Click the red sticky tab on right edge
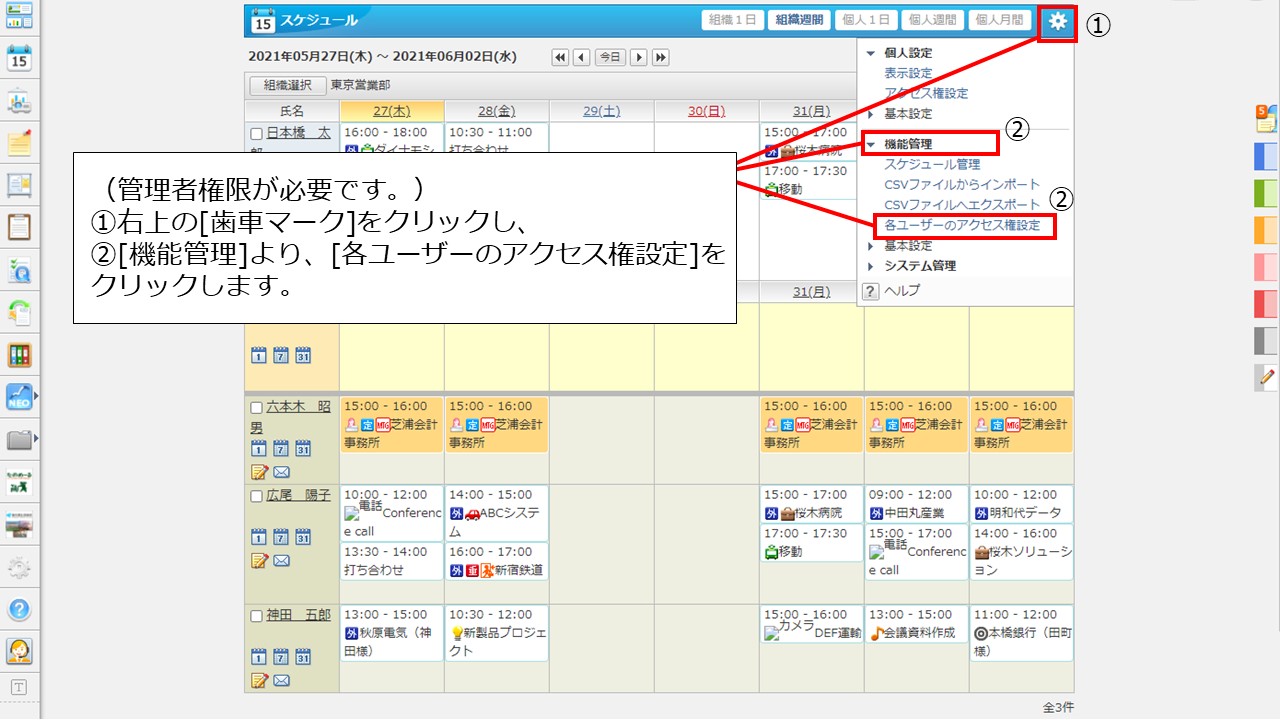This screenshot has height=720, width=1280. pos(1265,304)
